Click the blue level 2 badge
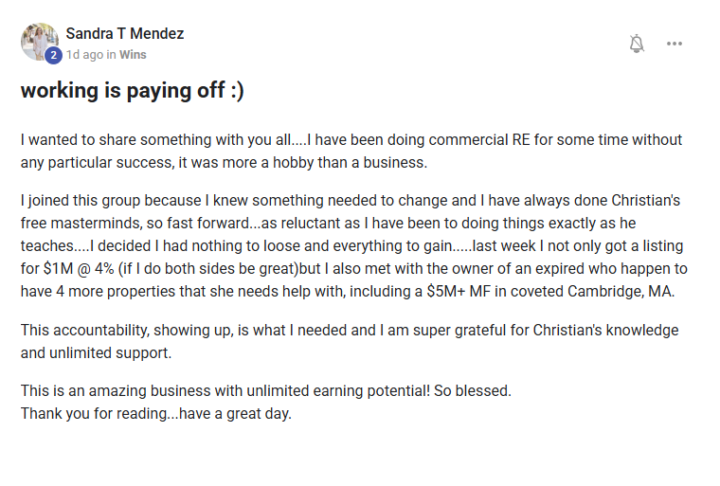 click(x=54, y=55)
